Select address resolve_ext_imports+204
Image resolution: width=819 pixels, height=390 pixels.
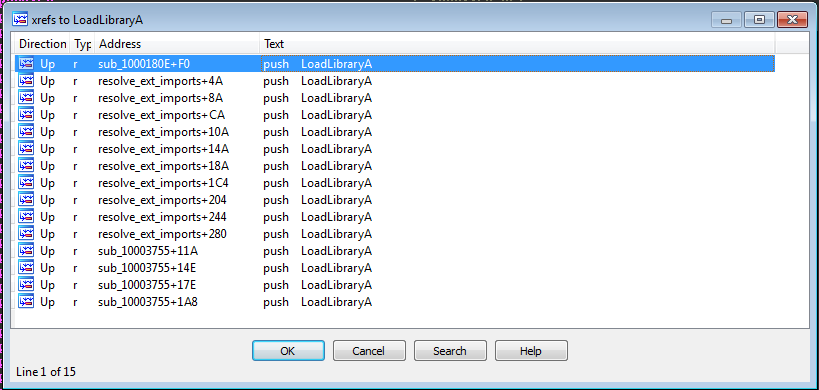(162, 200)
